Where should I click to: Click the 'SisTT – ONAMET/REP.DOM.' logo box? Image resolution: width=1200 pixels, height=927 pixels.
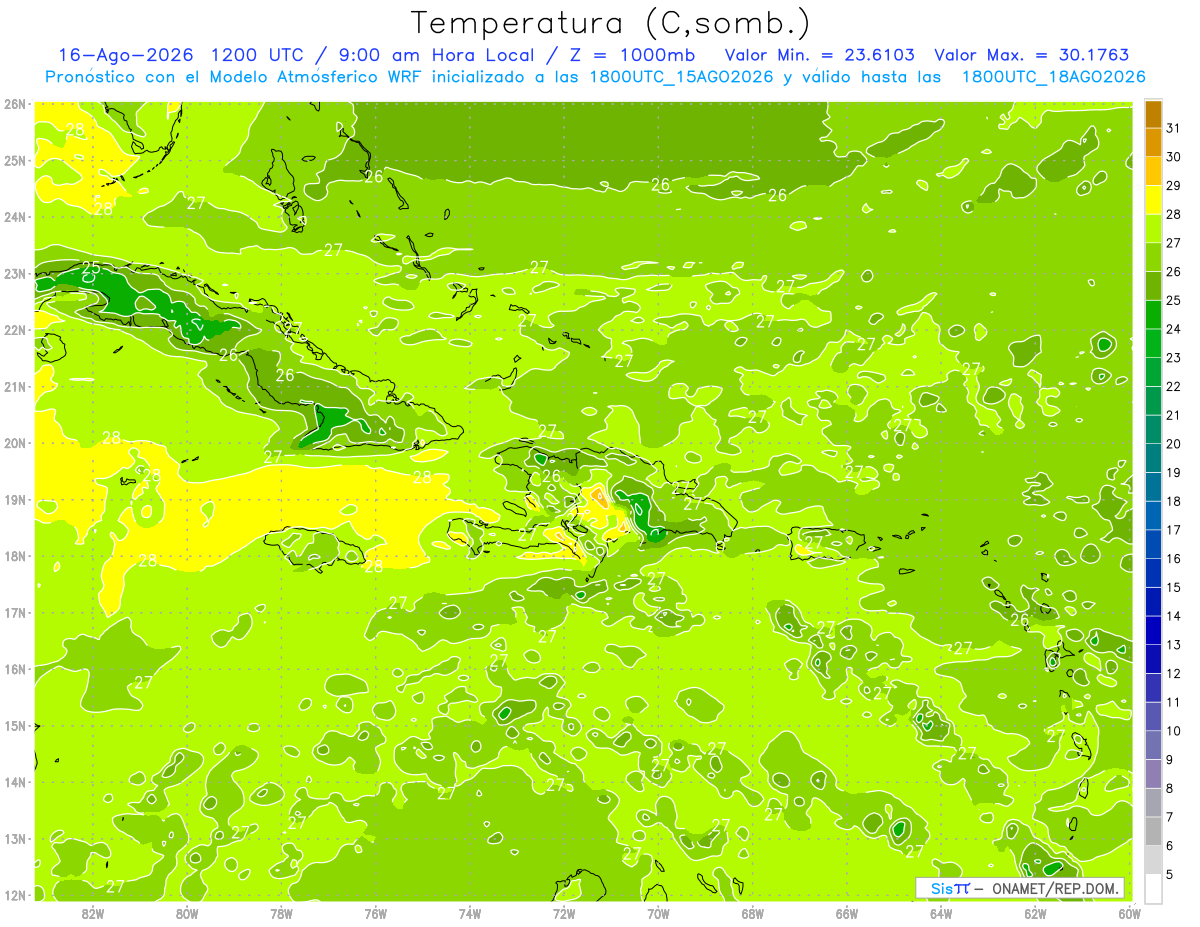[x=1020, y=888]
